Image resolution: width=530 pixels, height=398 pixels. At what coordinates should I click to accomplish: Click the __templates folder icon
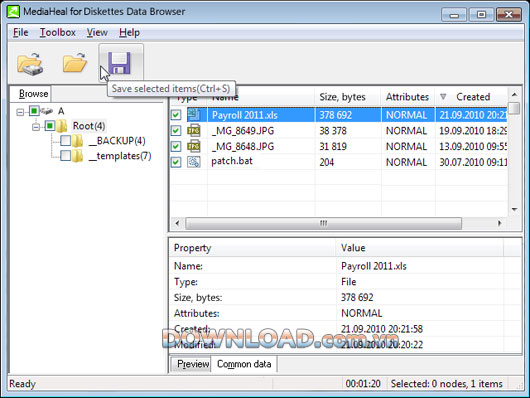point(77,156)
